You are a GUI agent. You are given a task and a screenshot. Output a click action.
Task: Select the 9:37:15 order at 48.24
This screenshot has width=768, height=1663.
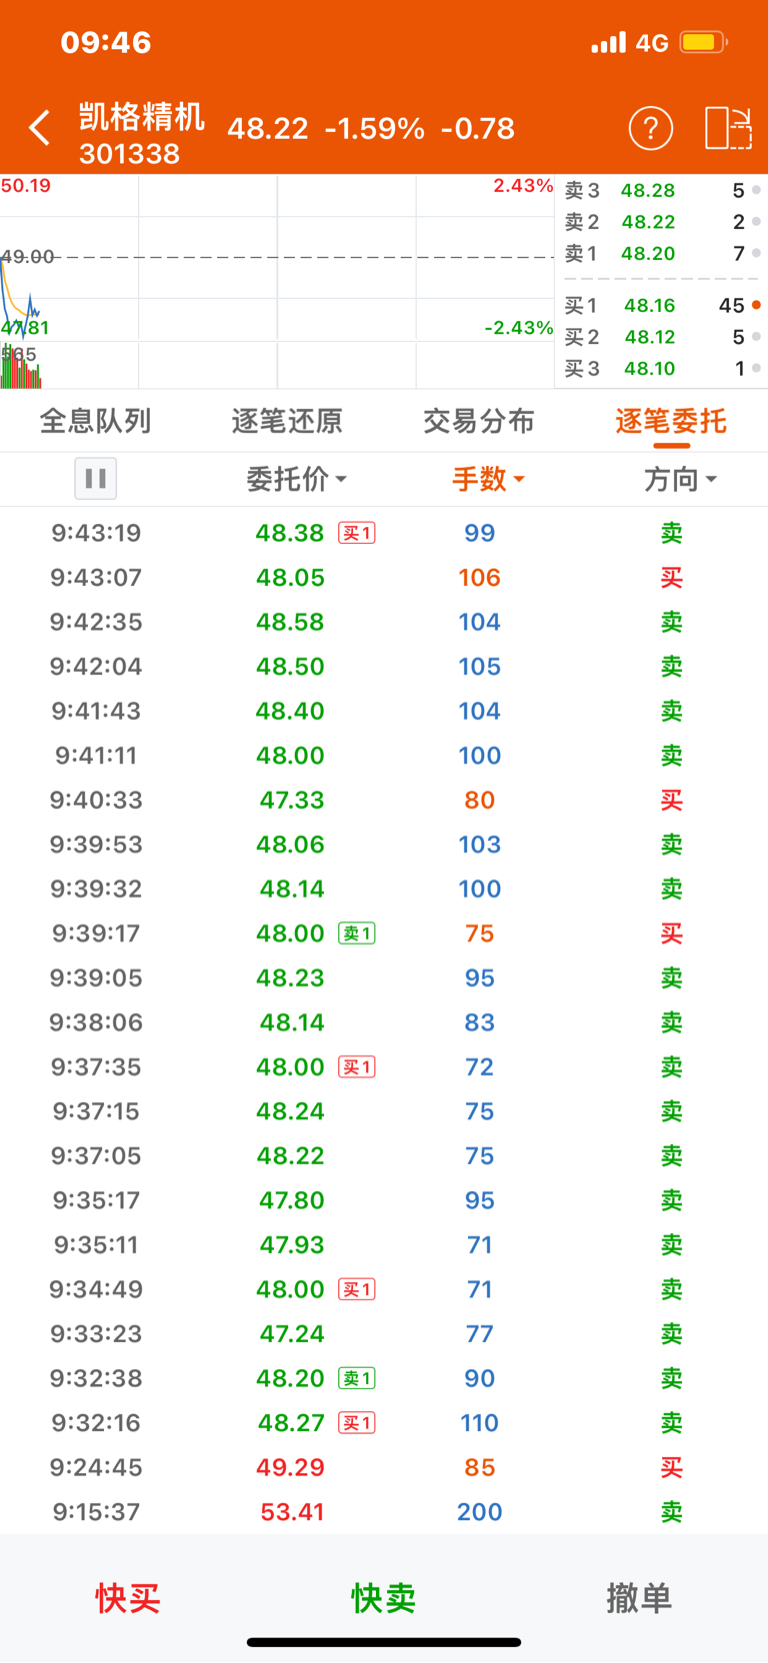(x=384, y=1112)
